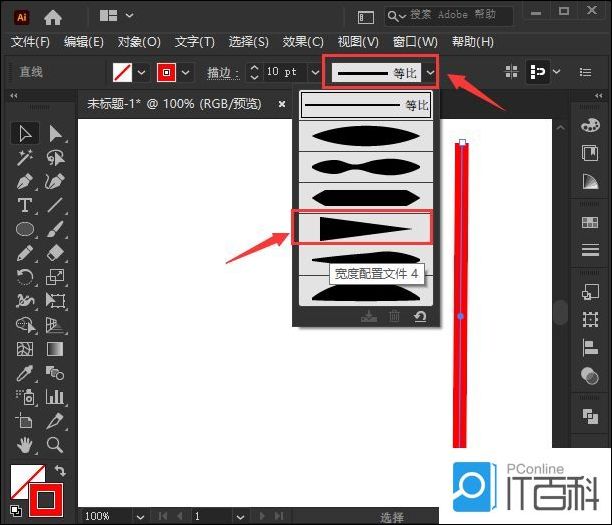The image size is (612, 525).
Task: Select the Free Transform tool
Action: 55,301
